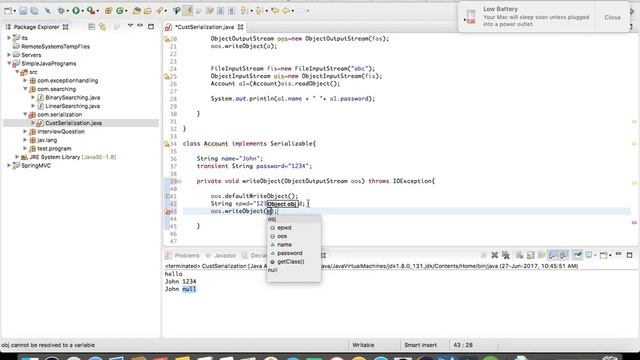Image resolution: width=640 pixels, height=360 pixels.
Task: Click Open Console dropdown icon
Action: coord(604,255)
